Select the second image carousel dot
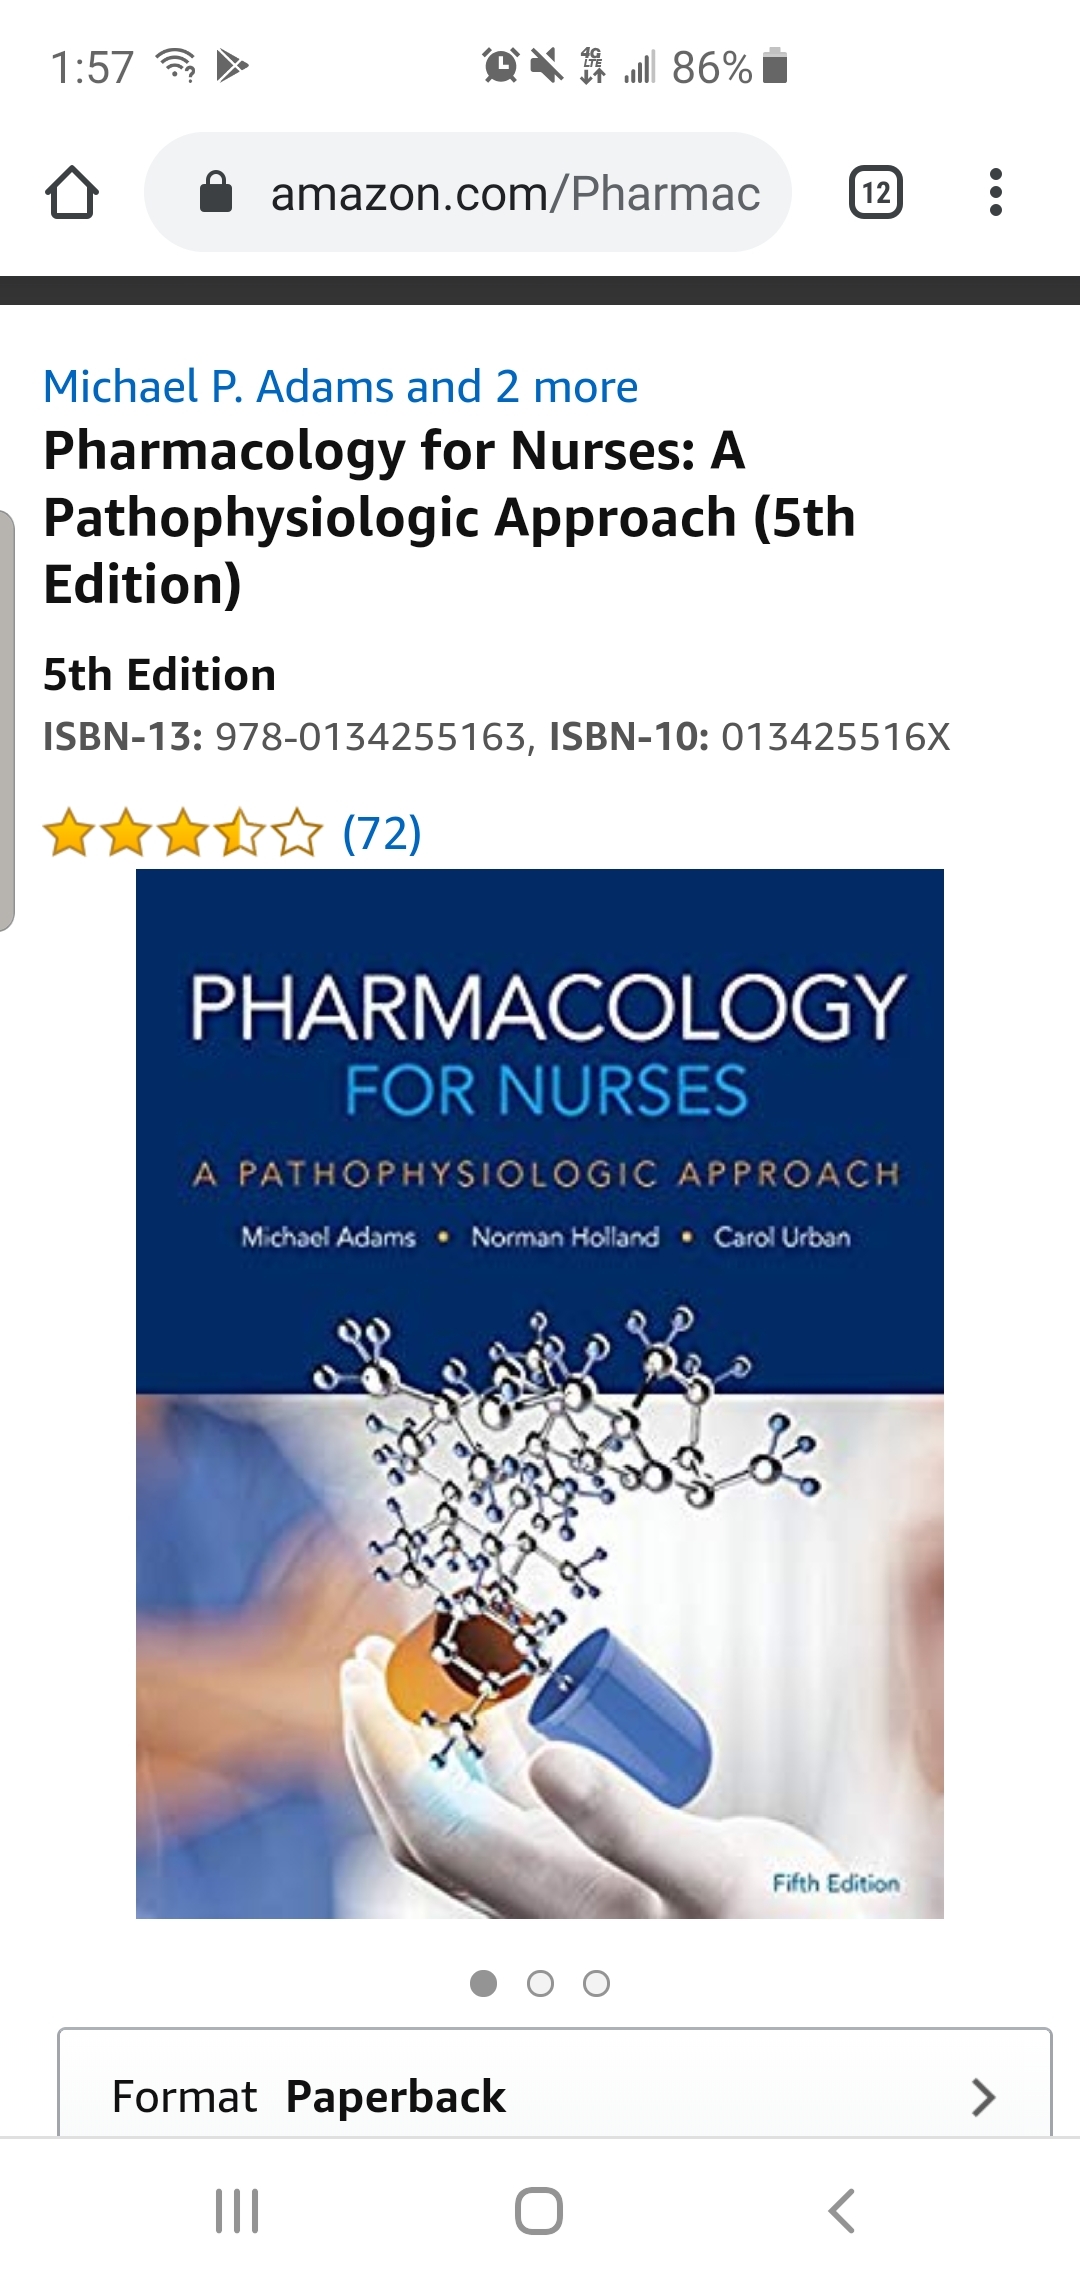This screenshot has width=1080, height=2280. click(x=540, y=1983)
